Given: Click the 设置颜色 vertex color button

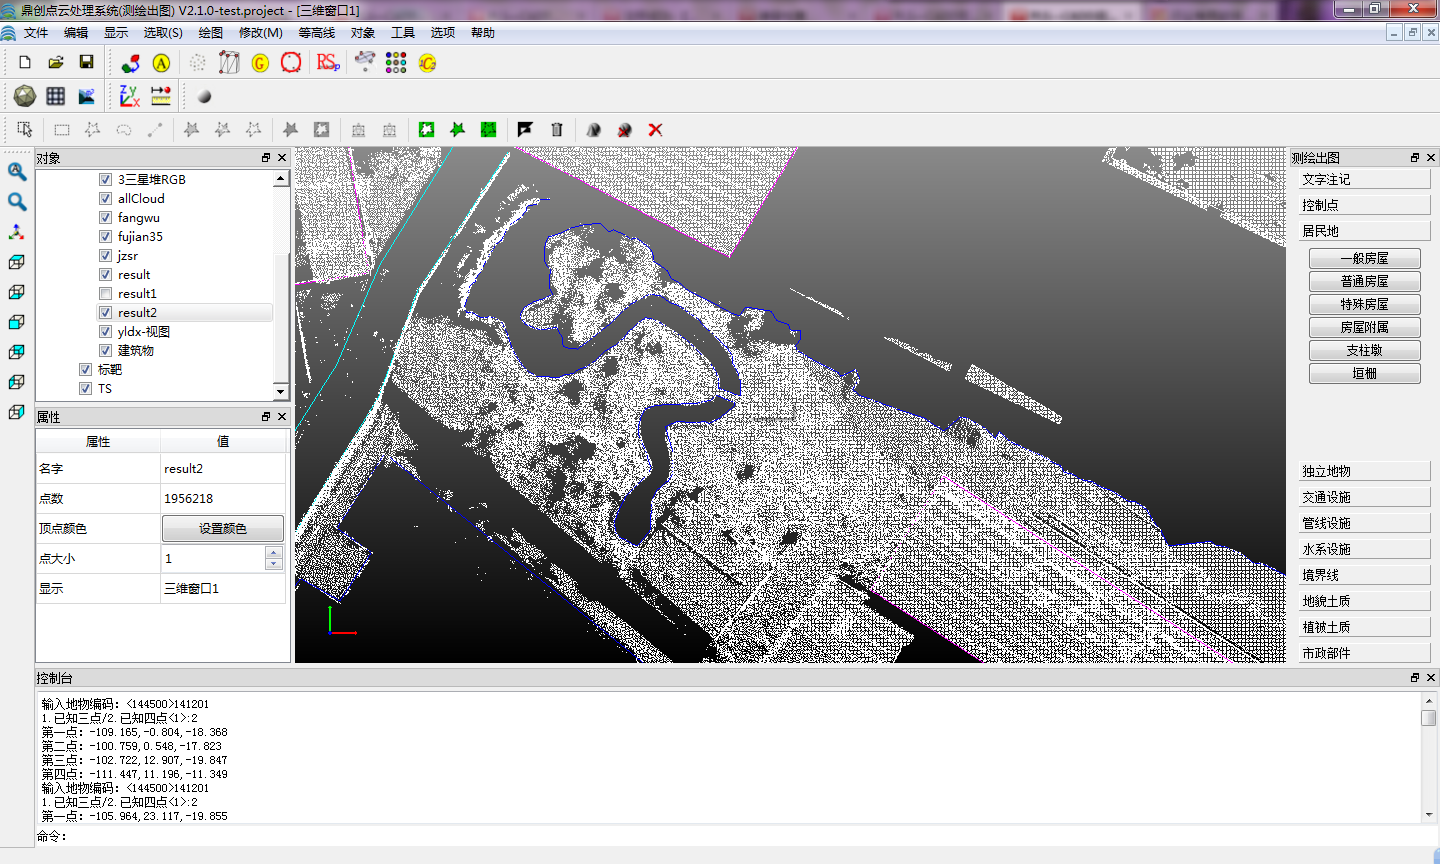Looking at the screenshot, I should pos(222,528).
